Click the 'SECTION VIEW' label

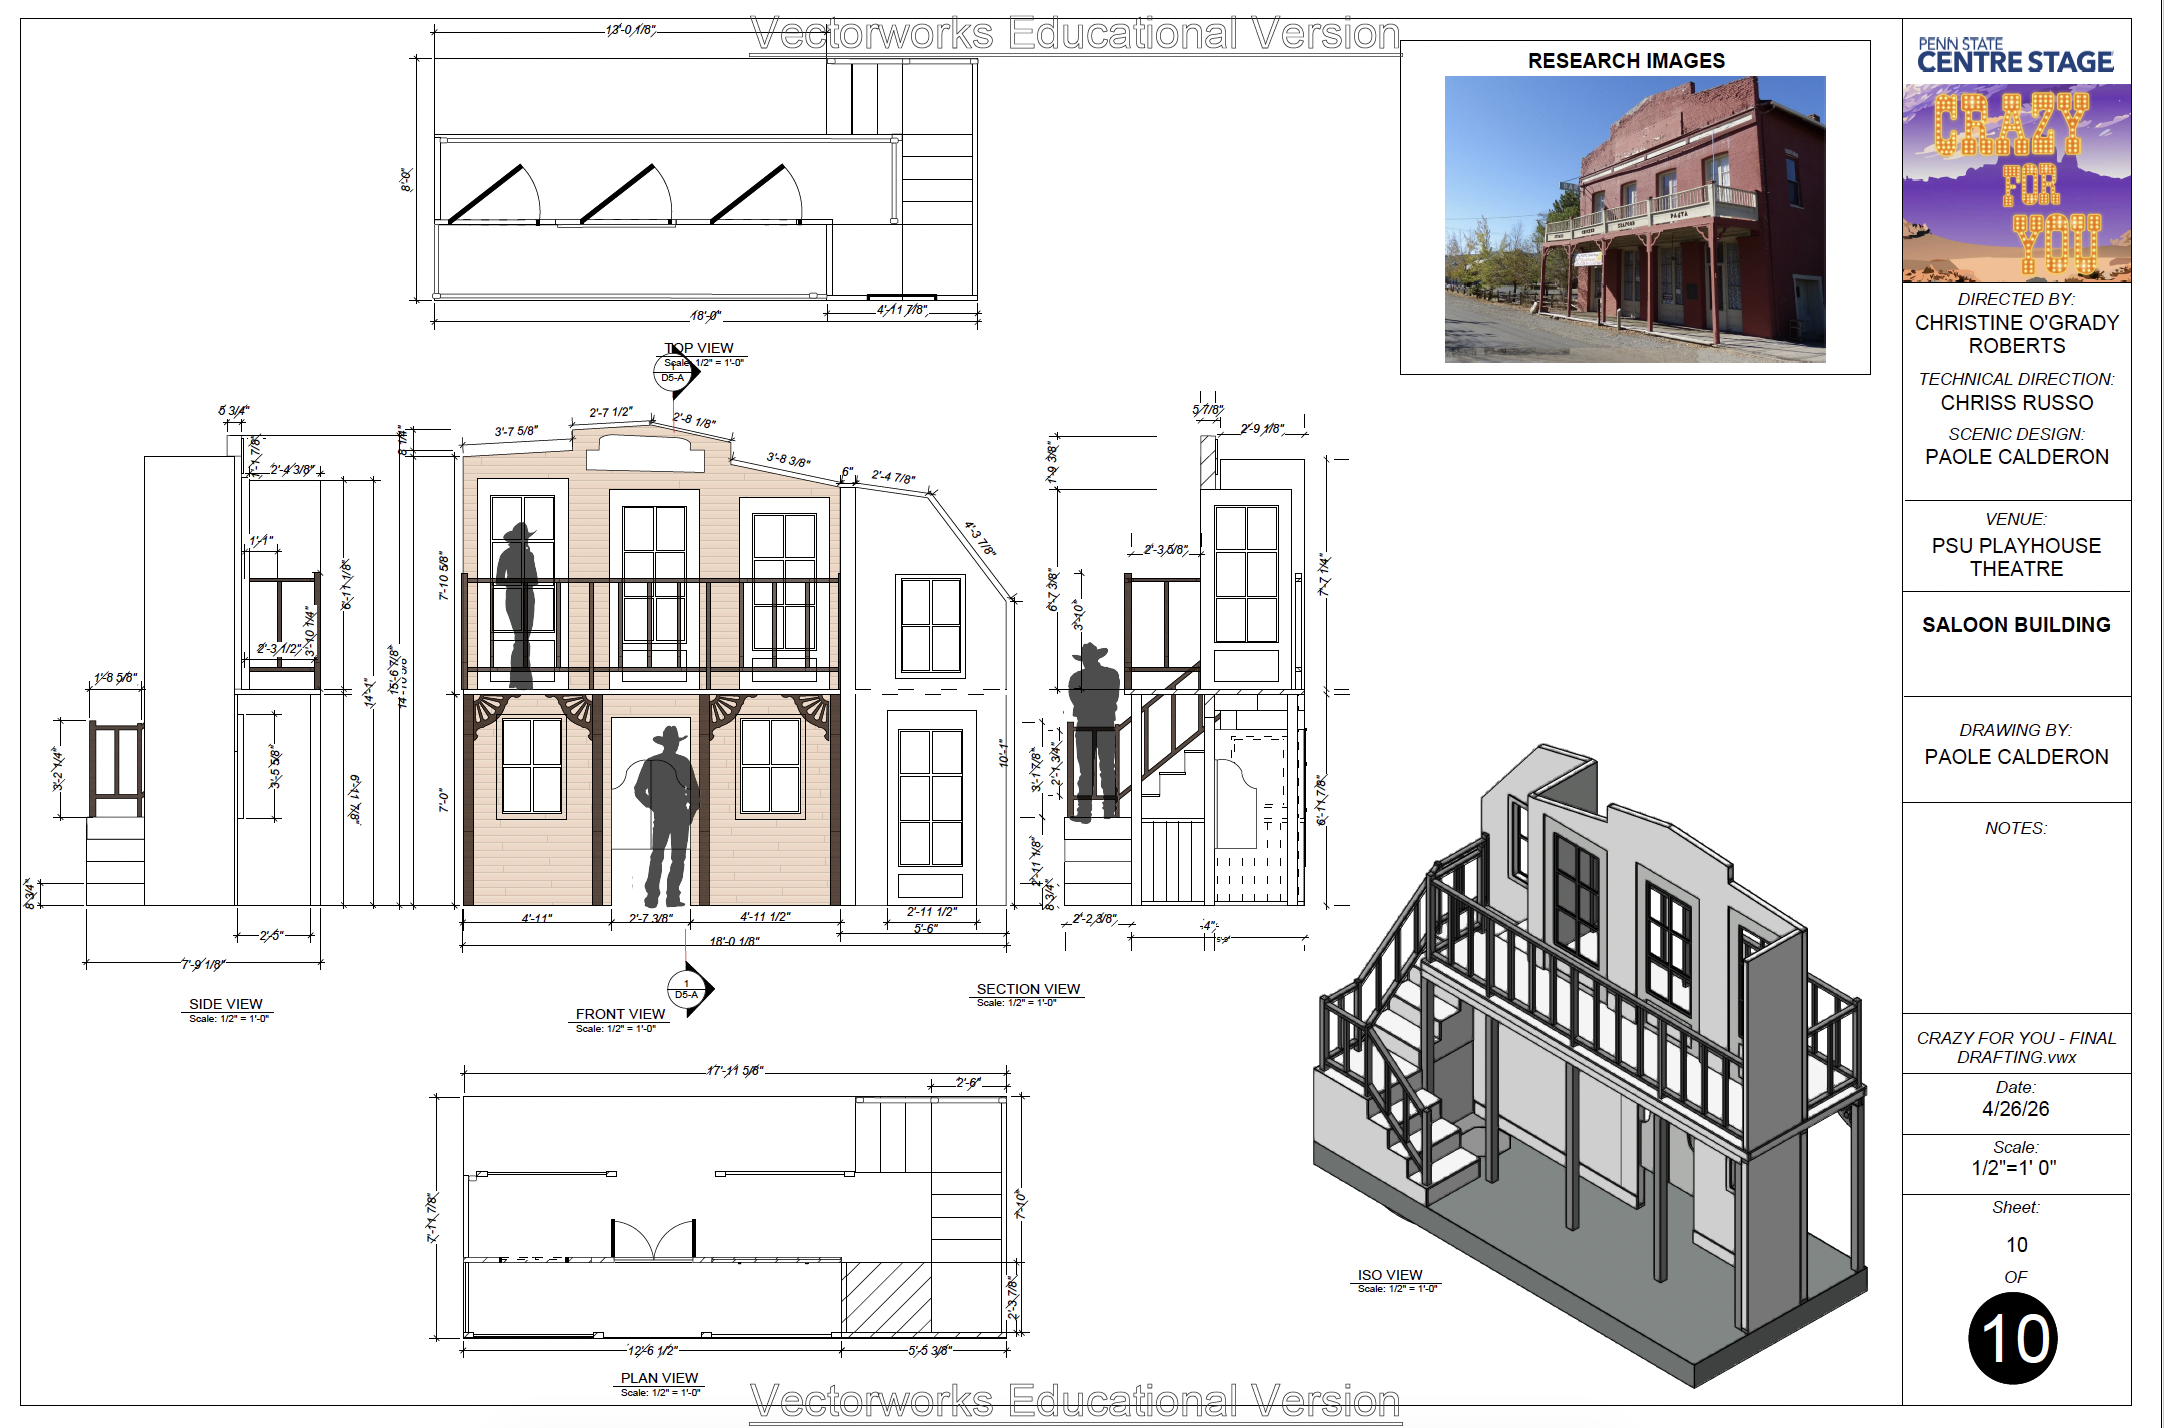tap(1028, 989)
